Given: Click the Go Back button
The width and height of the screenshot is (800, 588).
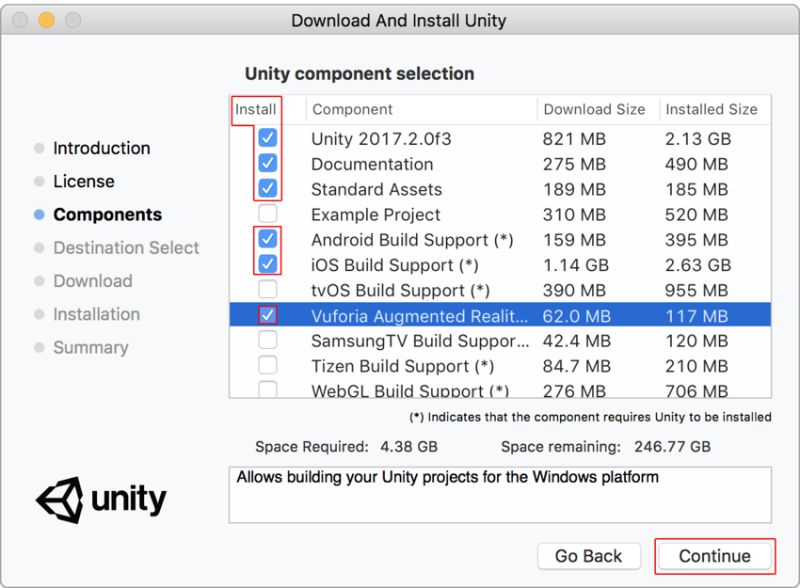Looking at the screenshot, I should (589, 556).
